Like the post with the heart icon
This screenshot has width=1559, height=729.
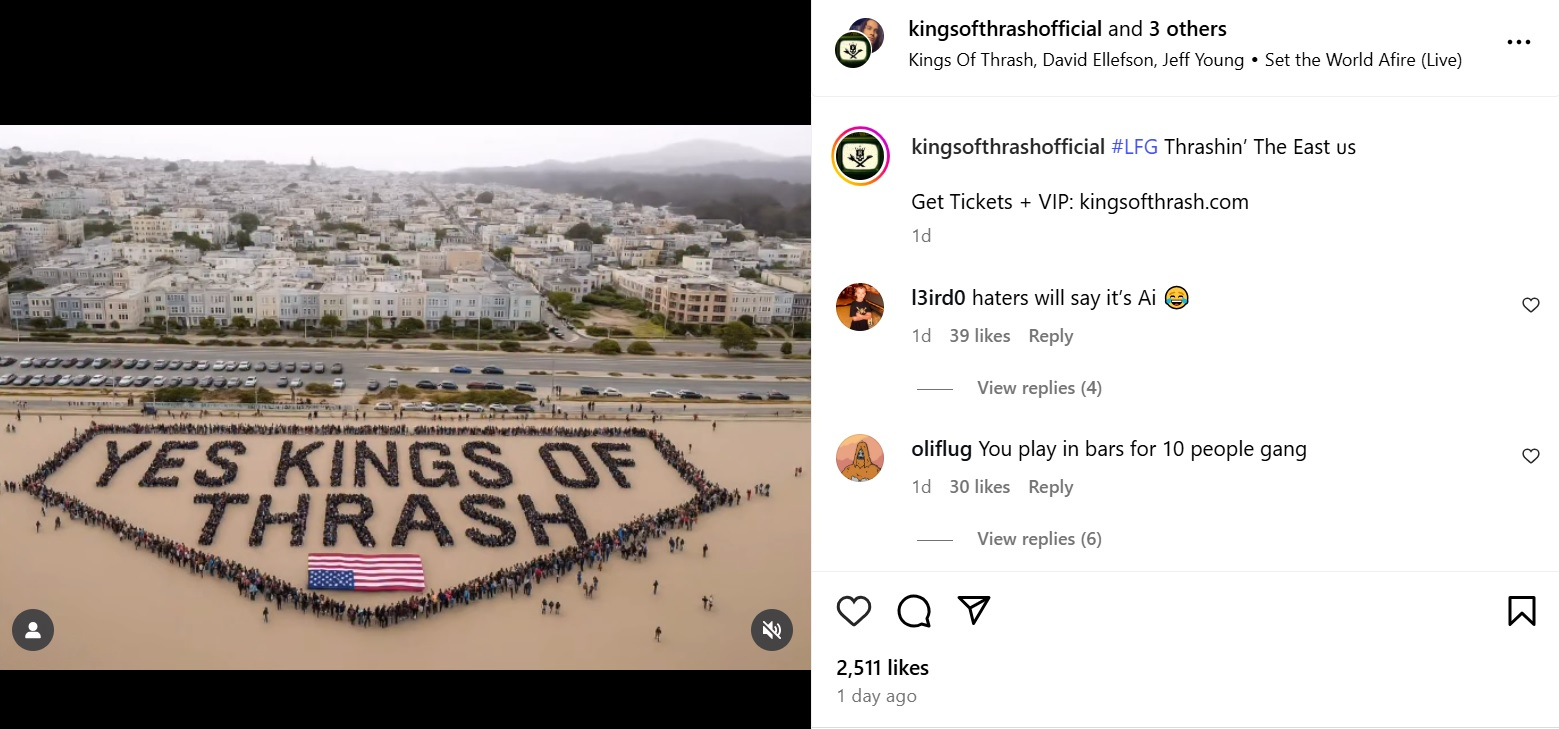[853, 610]
